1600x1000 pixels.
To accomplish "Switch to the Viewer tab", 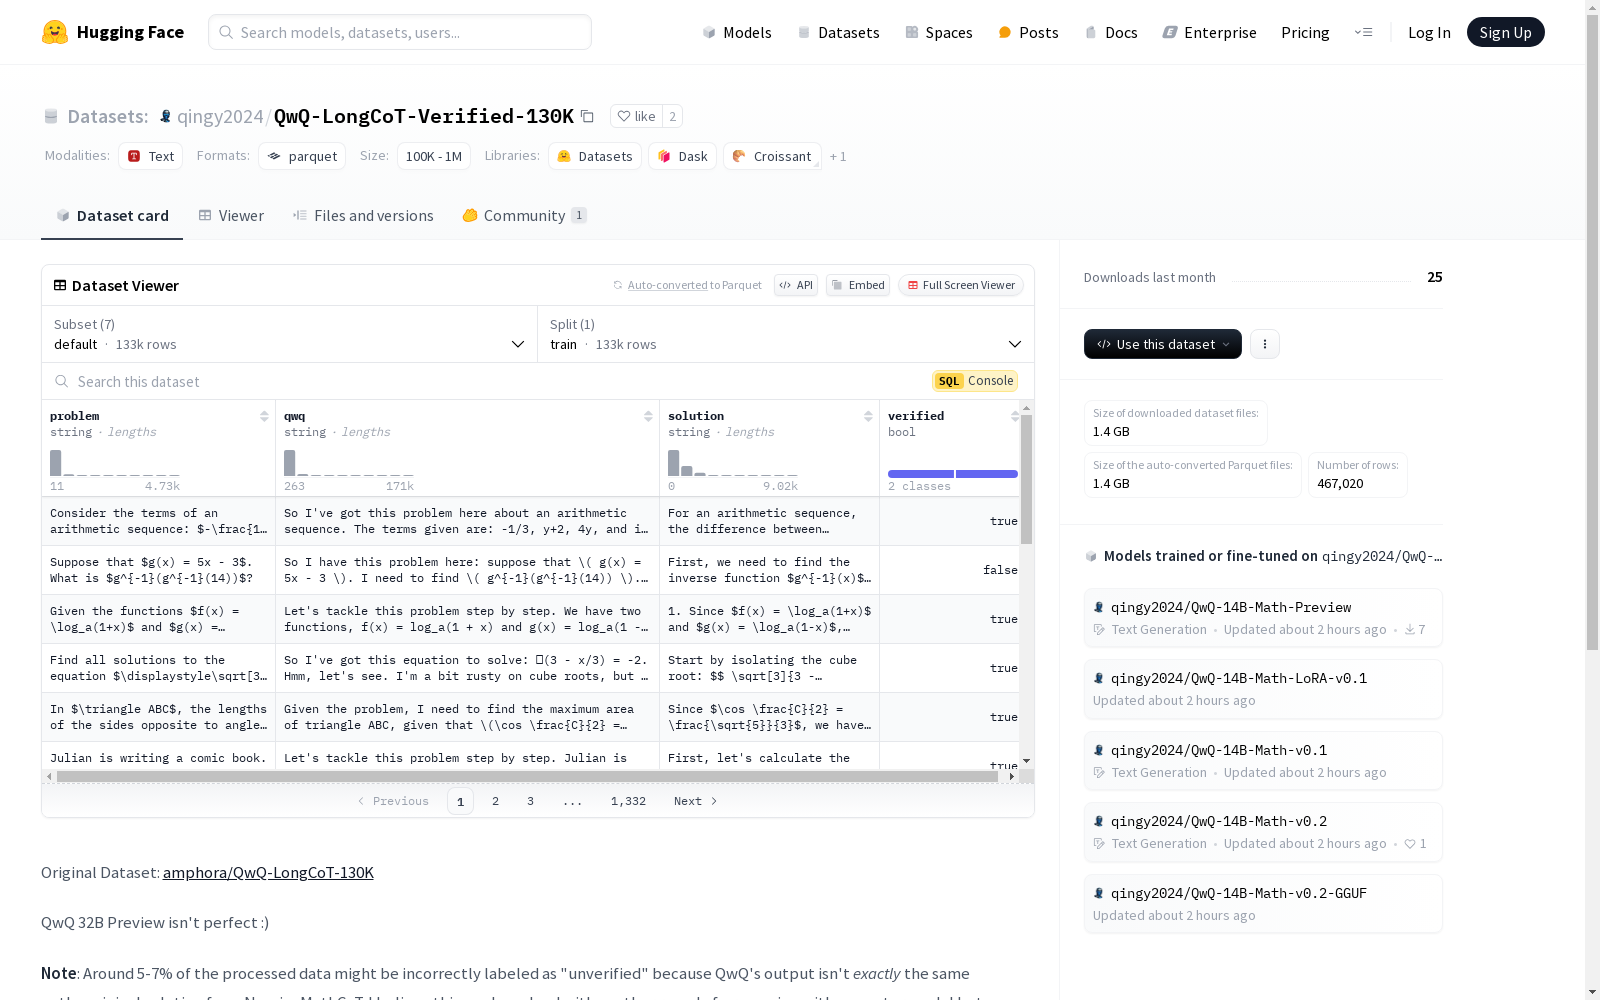I will tap(231, 216).
